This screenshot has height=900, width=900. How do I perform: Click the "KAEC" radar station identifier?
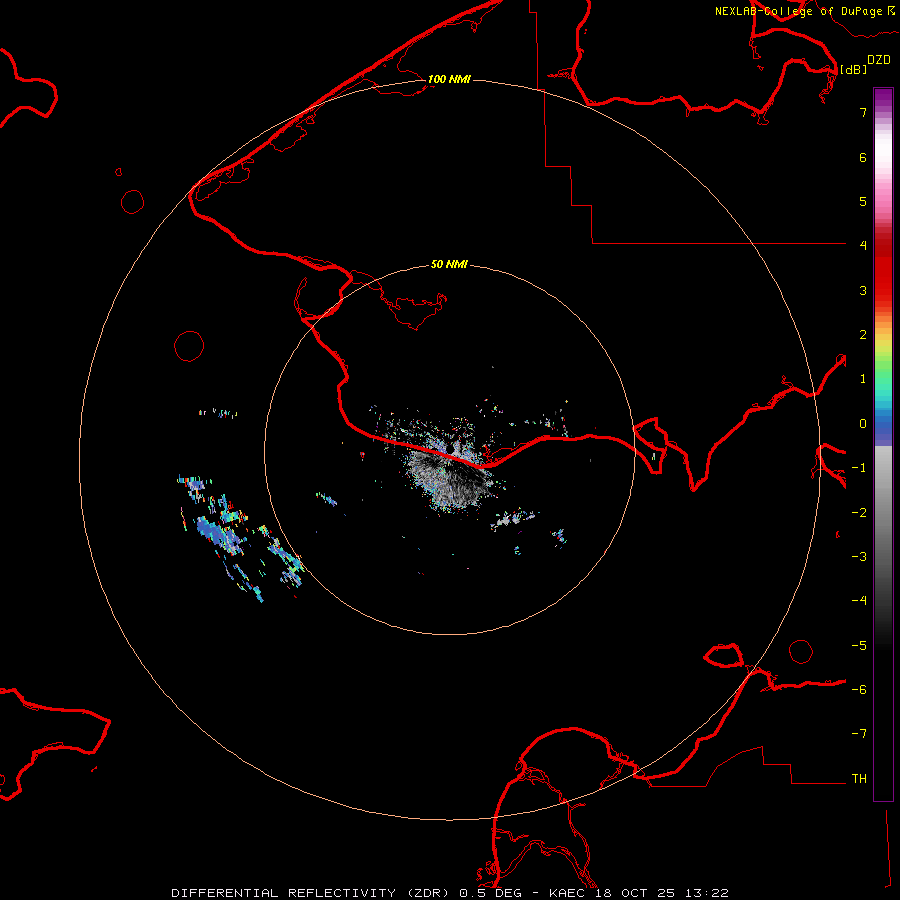tap(567, 893)
